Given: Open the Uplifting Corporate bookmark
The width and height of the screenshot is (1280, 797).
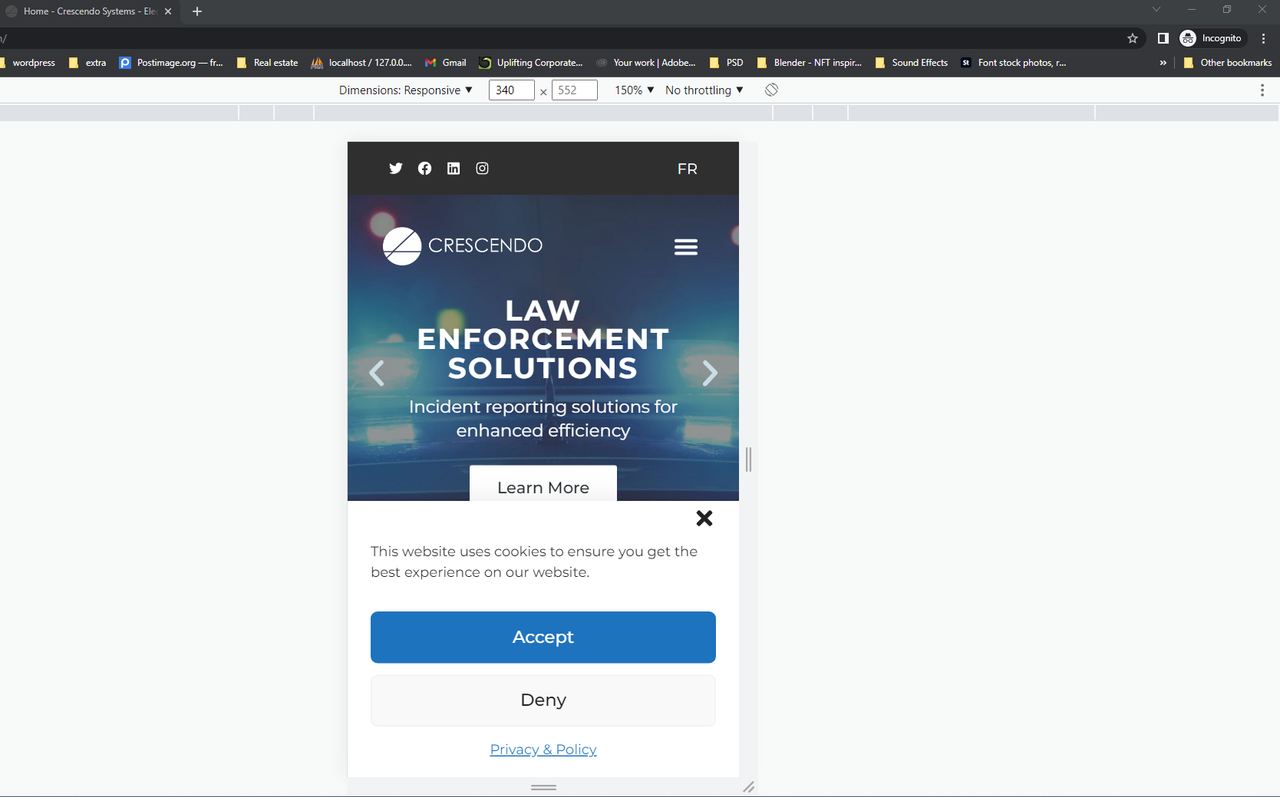Looking at the screenshot, I should click(x=531, y=62).
